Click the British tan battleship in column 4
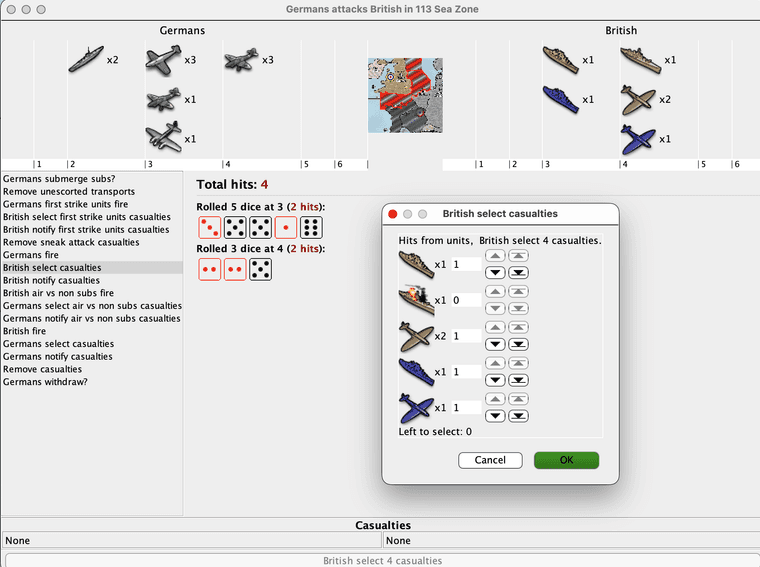Viewport: 760px width, 567px height. tap(640, 60)
